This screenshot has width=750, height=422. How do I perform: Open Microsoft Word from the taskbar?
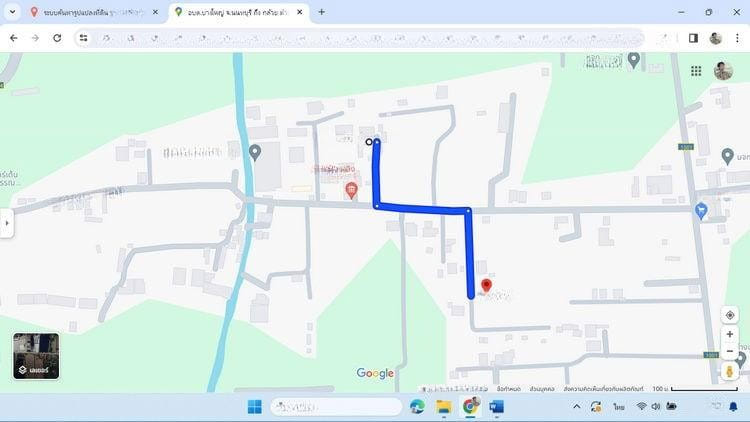point(496,406)
